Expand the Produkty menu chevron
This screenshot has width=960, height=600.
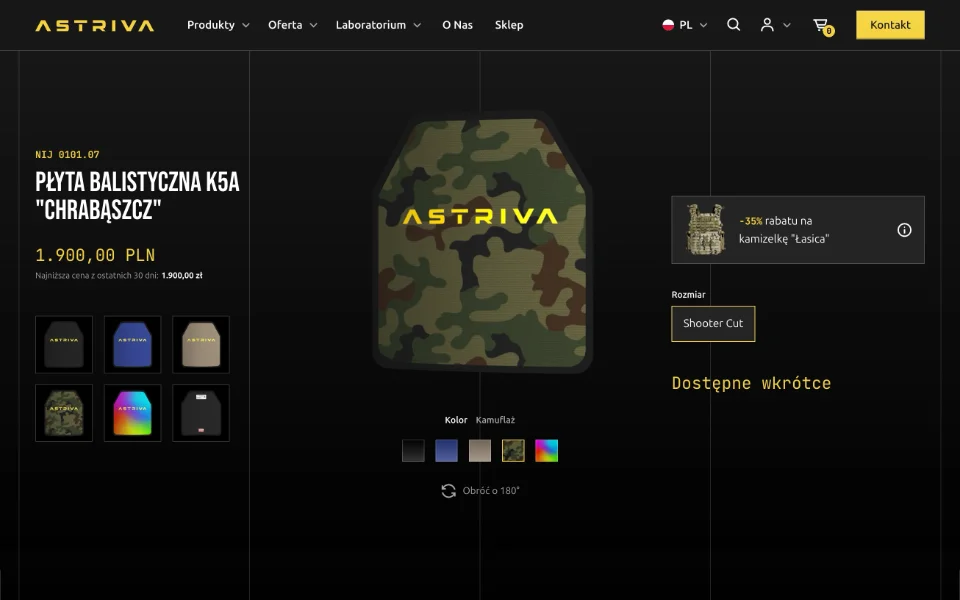pyautogui.click(x=246, y=26)
